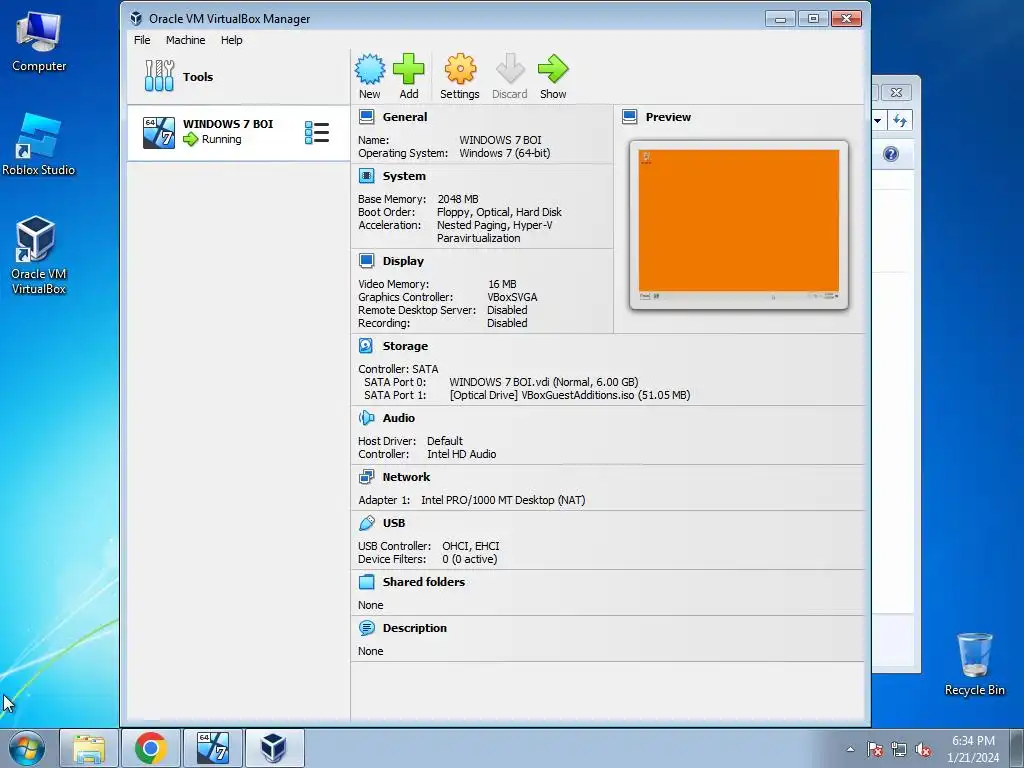
Task: Click the General section monitor icon
Action: pyautogui.click(x=366, y=117)
